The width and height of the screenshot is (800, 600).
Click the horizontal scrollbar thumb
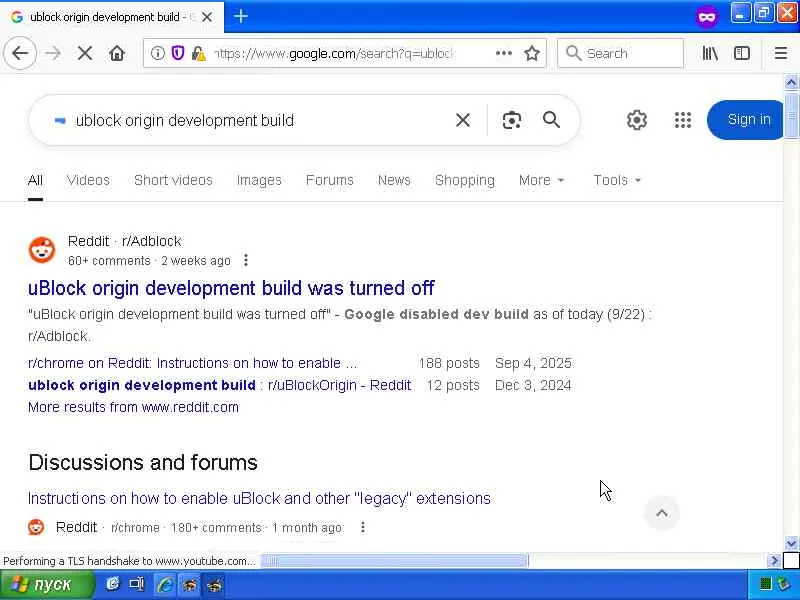pos(395,561)
